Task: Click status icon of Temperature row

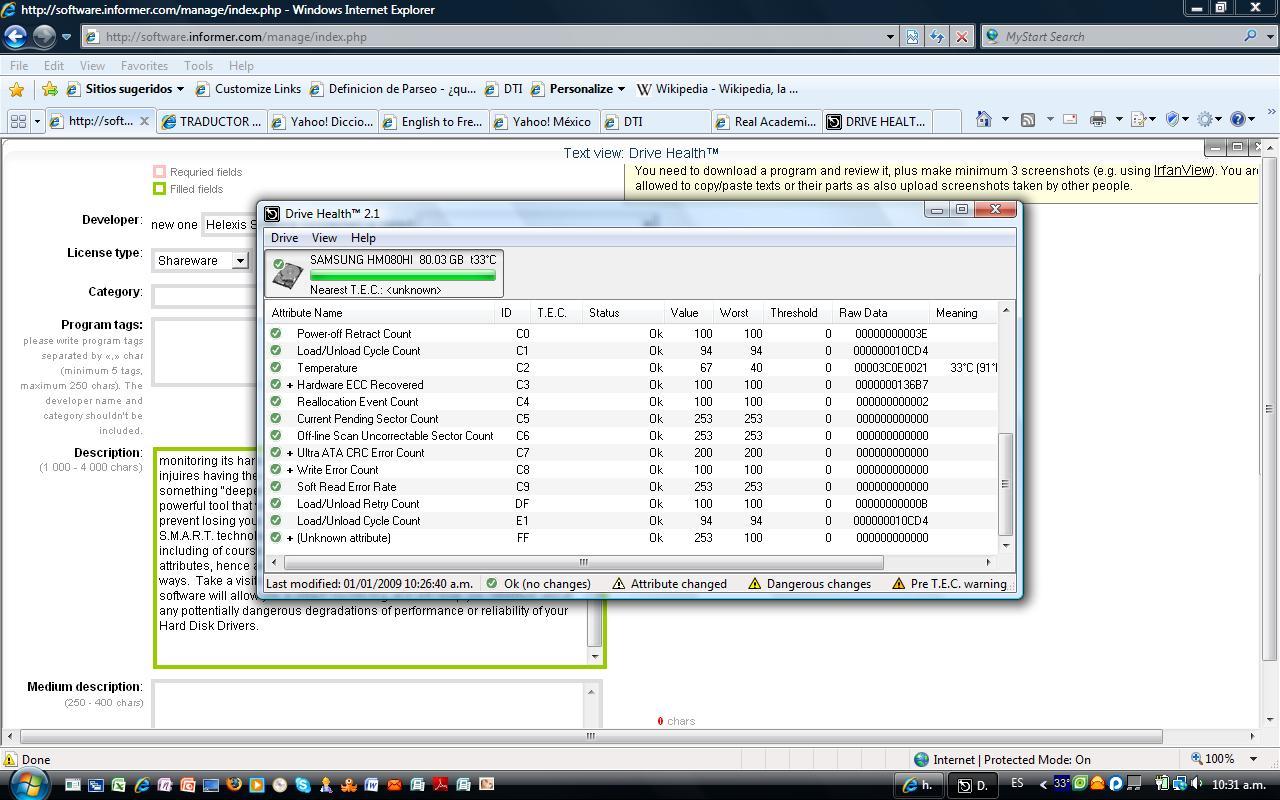Action: click(276, 368)
